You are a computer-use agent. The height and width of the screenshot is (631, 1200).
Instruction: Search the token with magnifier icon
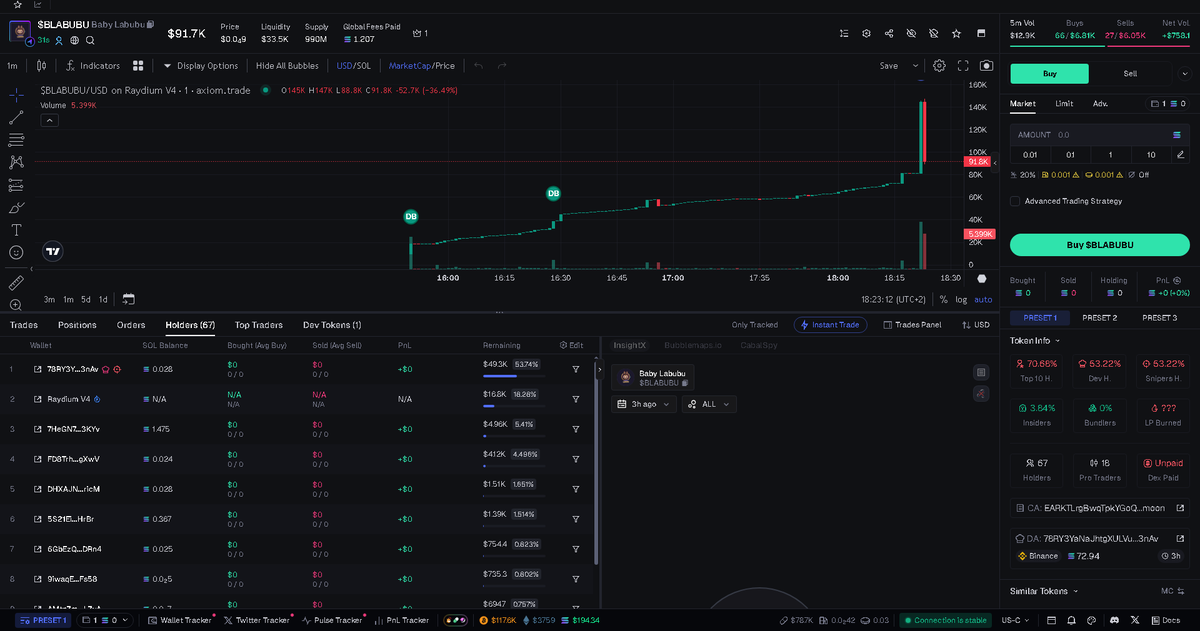click(90, 41)
